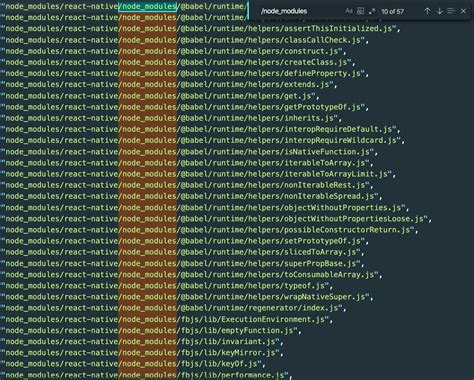Click the inherits.js line
474x380 pixels.
click(x=171, y=118)
